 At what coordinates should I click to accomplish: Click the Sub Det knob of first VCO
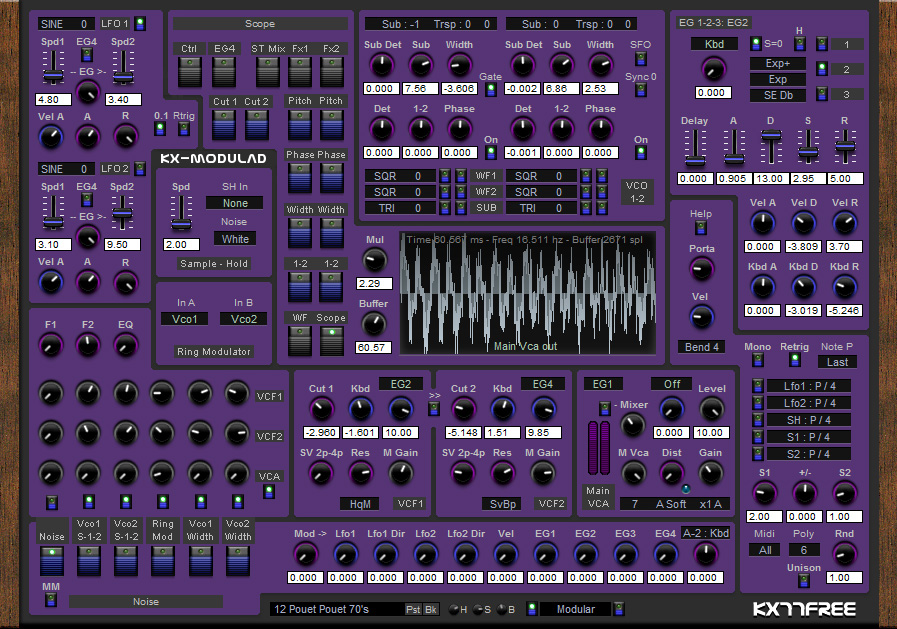(x=382, y=66)
